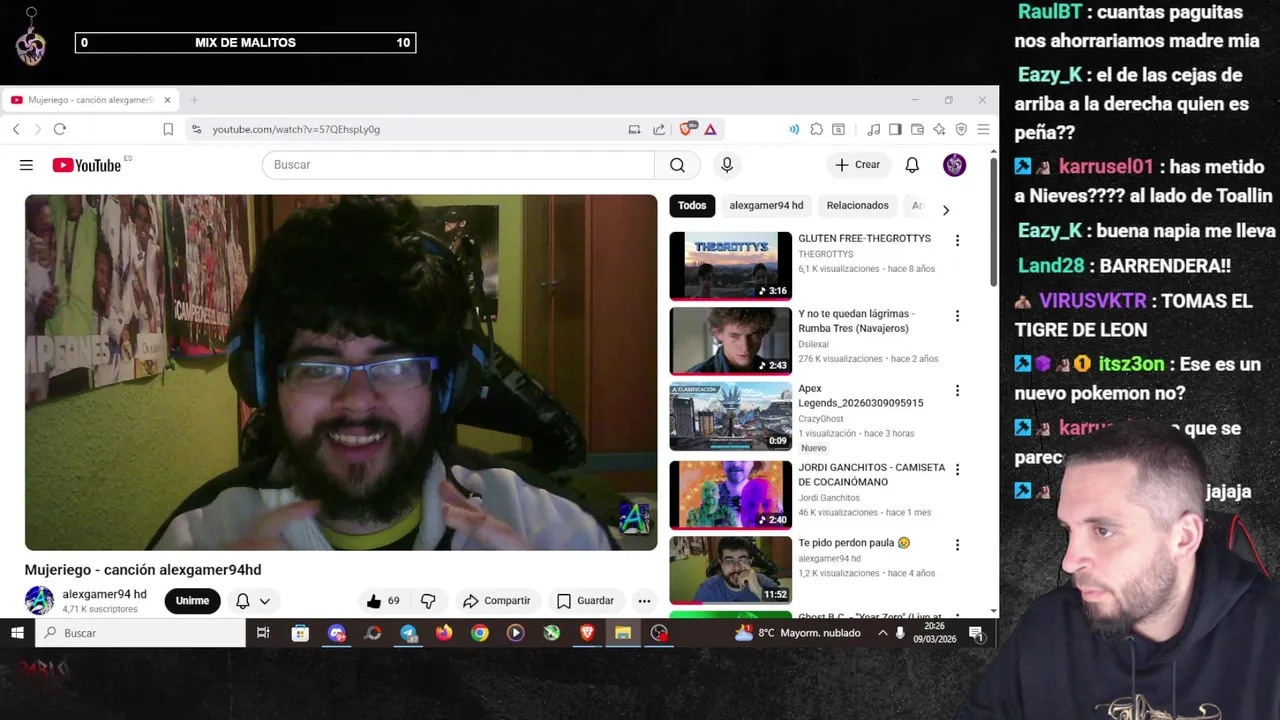Open options for Rumba Tres video

pyautogui.click(x=957, y=316)
